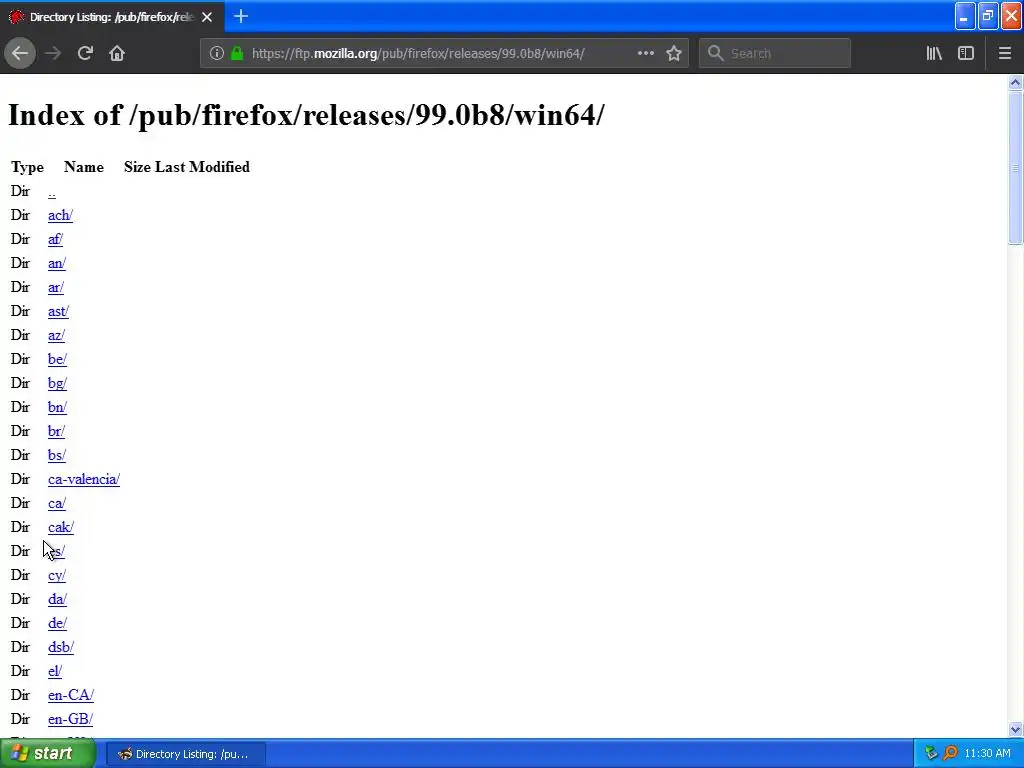This screenshot has height=768, width=1024.
Task: Open the ast/ directory
Action: (58, 312)
